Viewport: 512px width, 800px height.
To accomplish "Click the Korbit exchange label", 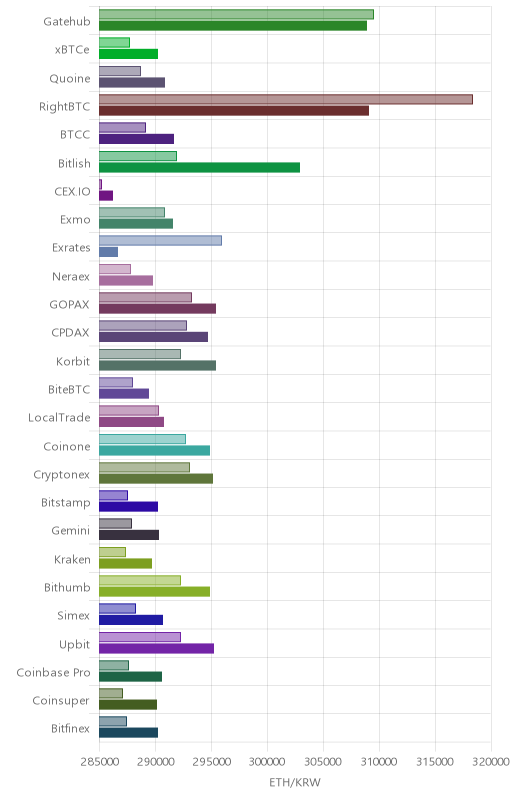I will pyautogui.click(x=73, y=361).
